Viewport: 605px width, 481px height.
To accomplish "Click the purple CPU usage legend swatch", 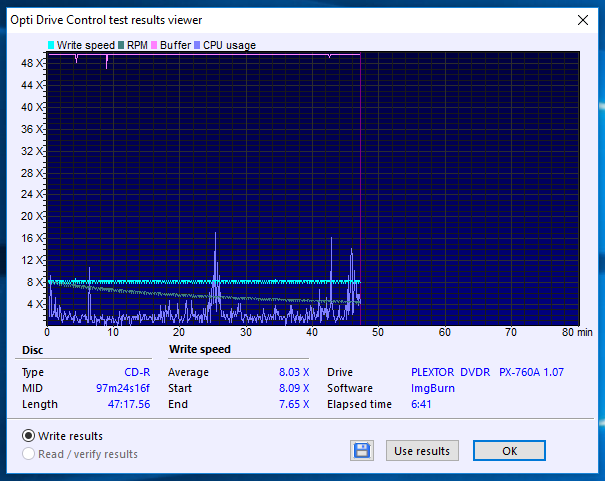I will click(x=197, y=45).
